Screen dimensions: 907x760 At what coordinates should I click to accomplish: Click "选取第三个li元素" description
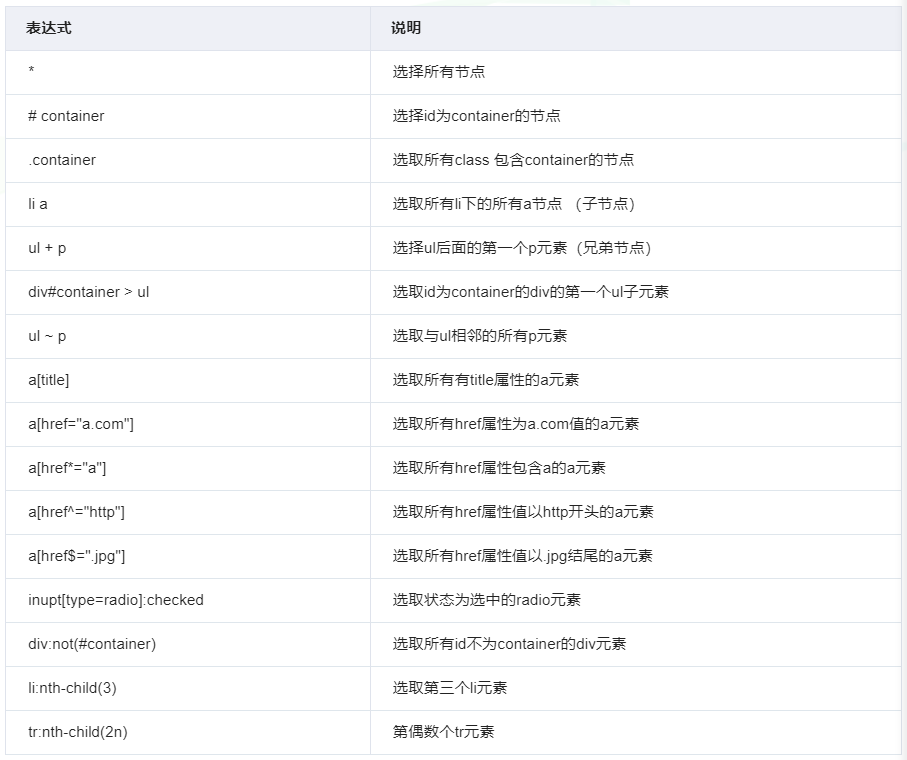click(x=449, y=688)
